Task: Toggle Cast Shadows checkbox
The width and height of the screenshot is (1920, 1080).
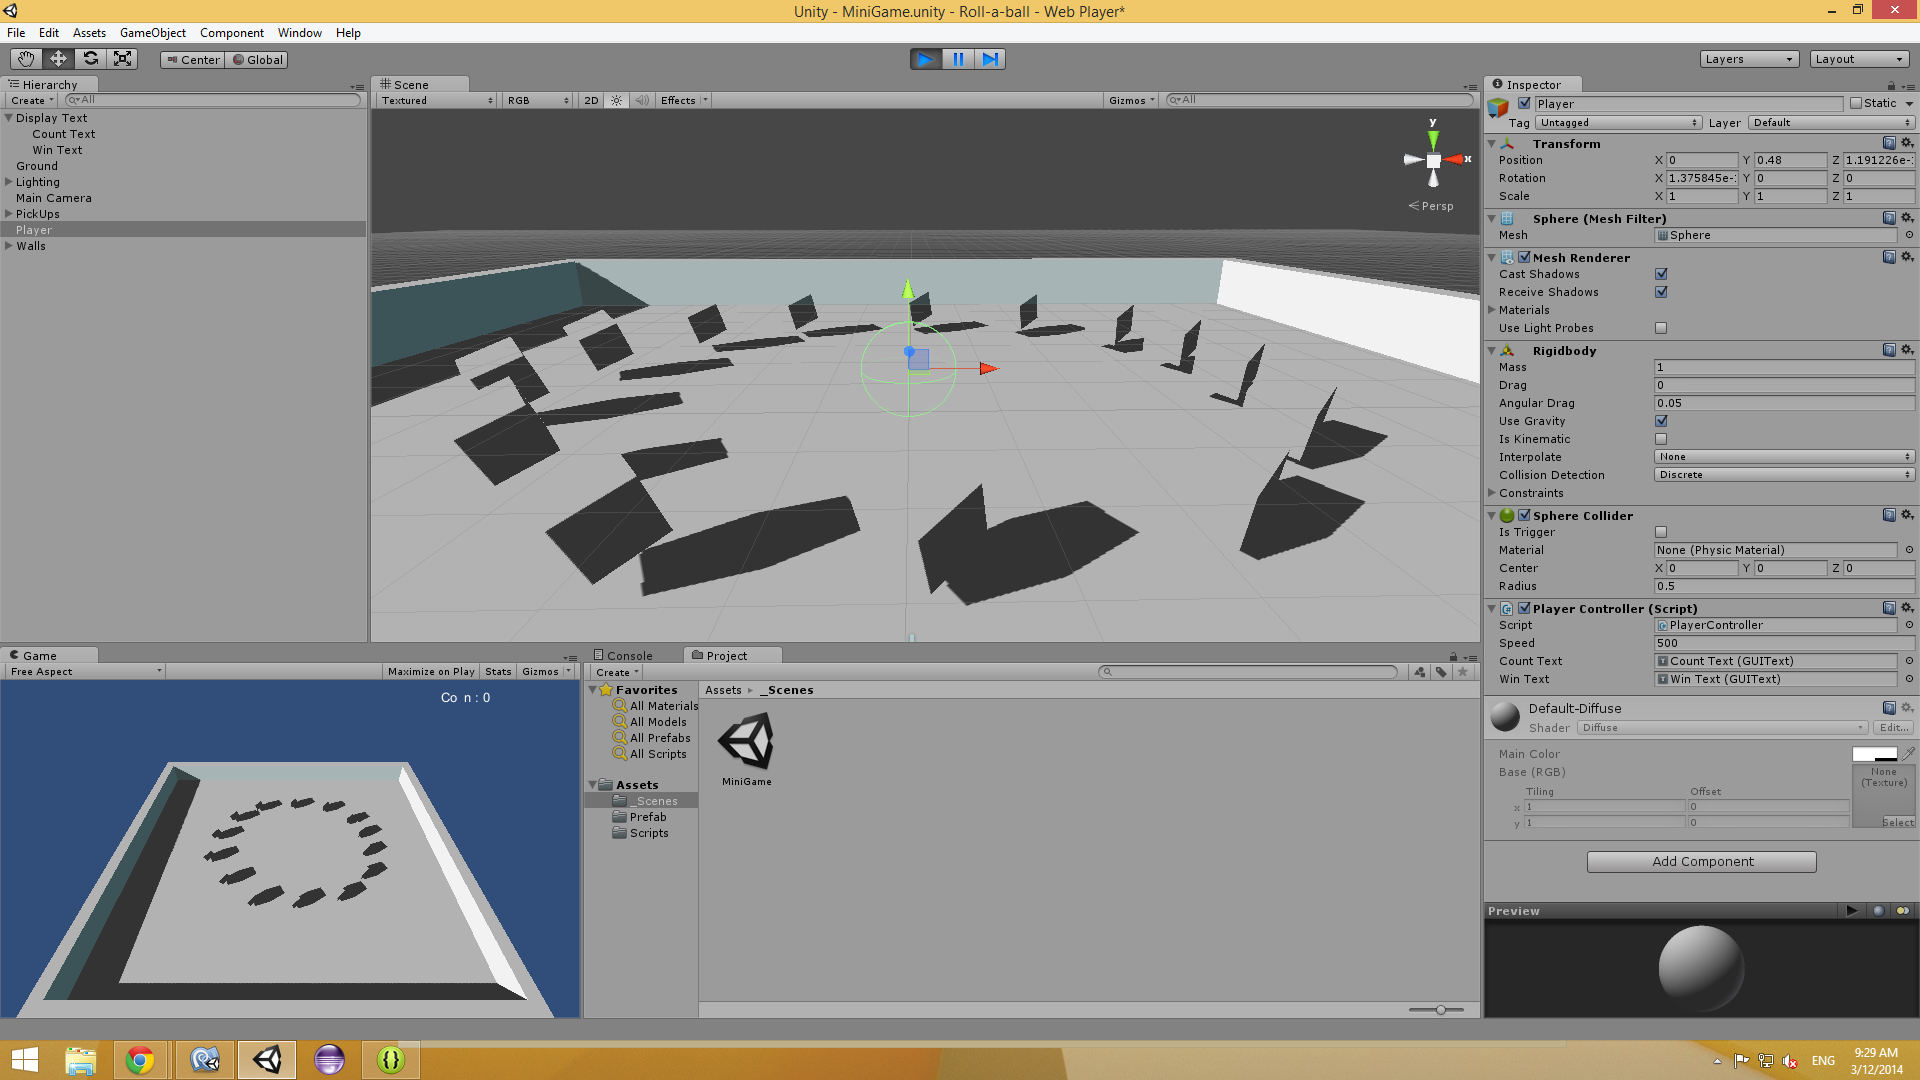Action: pyautogui.click(x=1661, y=274)
